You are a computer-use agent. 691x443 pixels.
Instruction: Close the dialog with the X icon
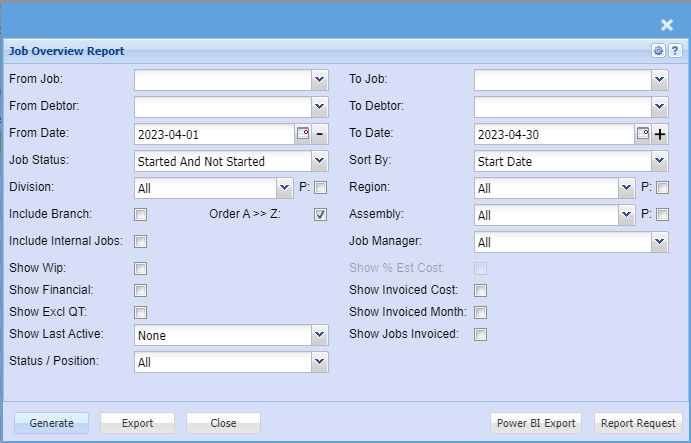667,25
